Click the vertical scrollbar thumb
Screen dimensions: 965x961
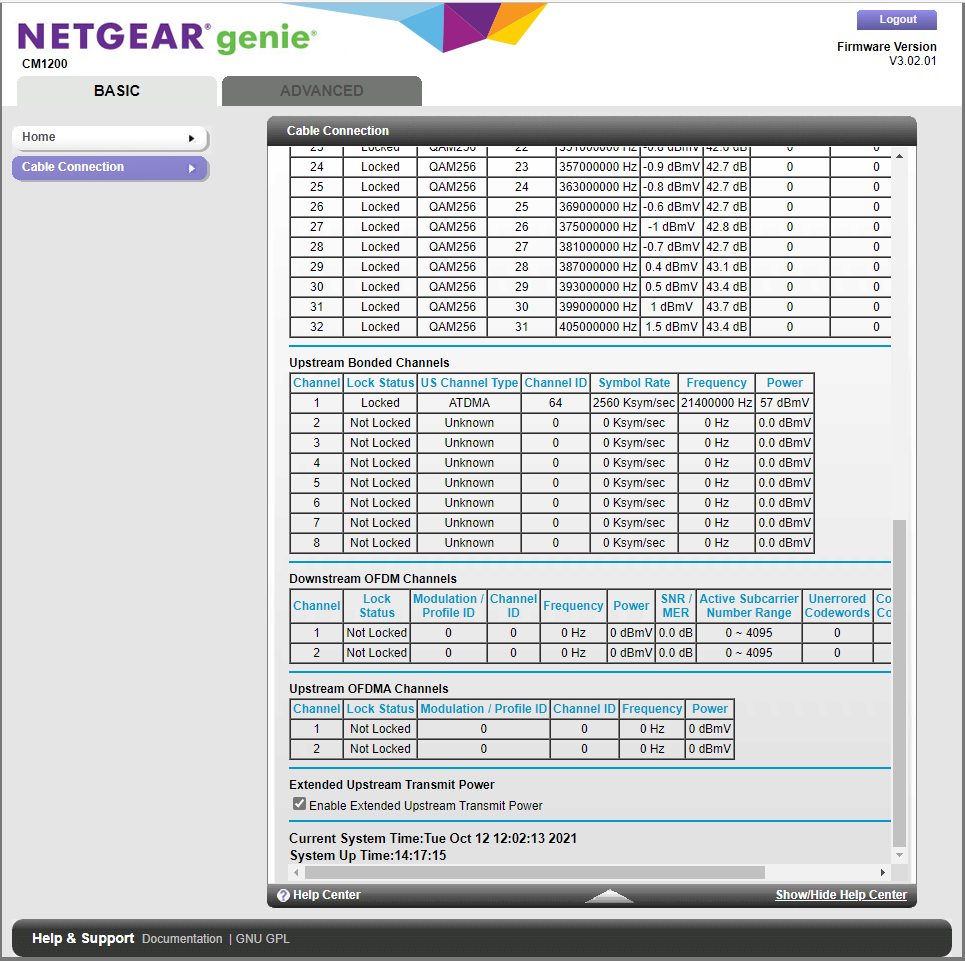click(x=899, y=680)
